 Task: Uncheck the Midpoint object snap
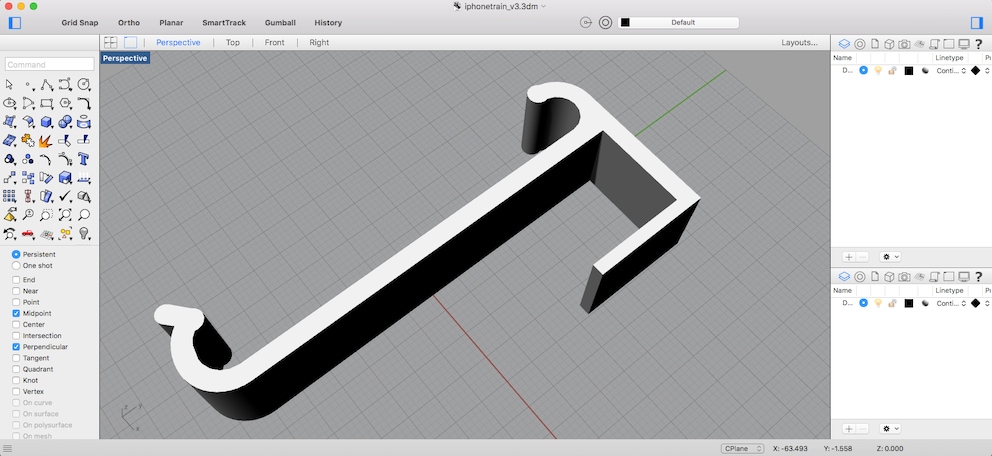click(16, 313)
